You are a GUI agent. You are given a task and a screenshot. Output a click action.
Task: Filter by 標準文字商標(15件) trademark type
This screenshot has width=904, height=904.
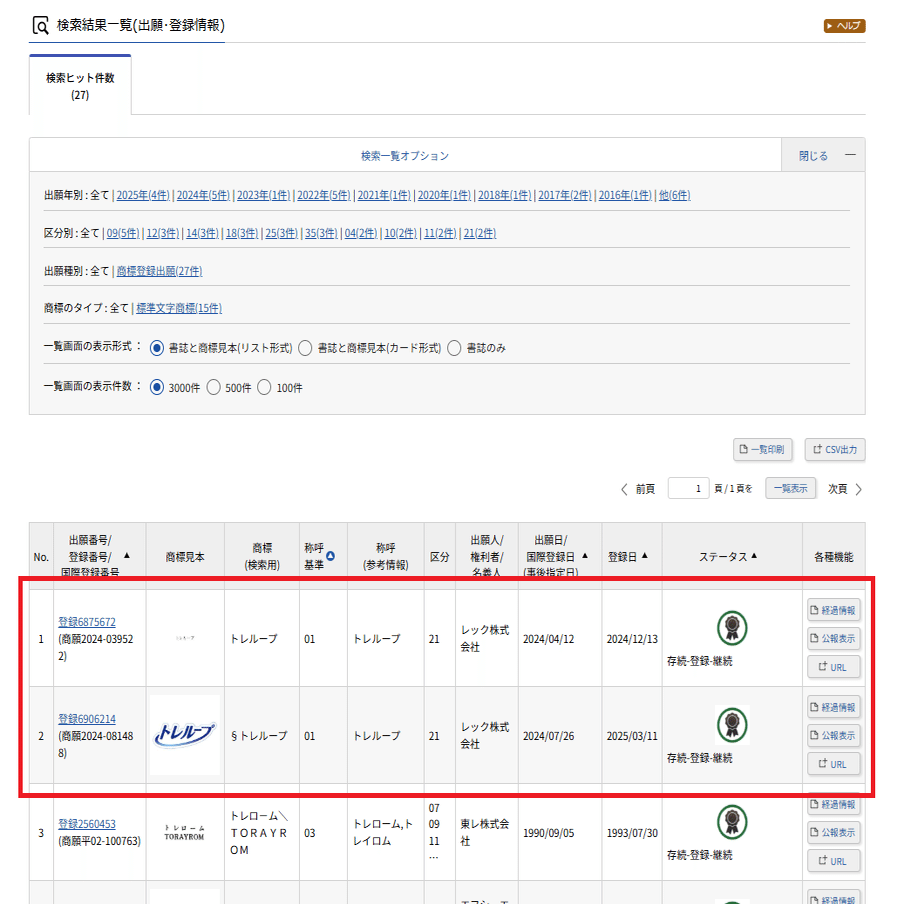click(x=179, y=308)
